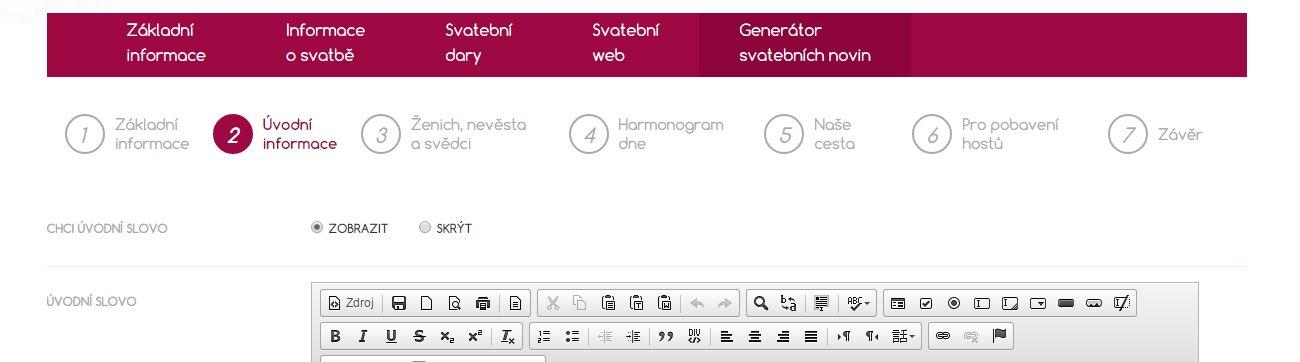The width and height of the screenshot is (1300, 362).
Task: Select the ZOBRAZIT radio option
Action: [x=317, y=228]
